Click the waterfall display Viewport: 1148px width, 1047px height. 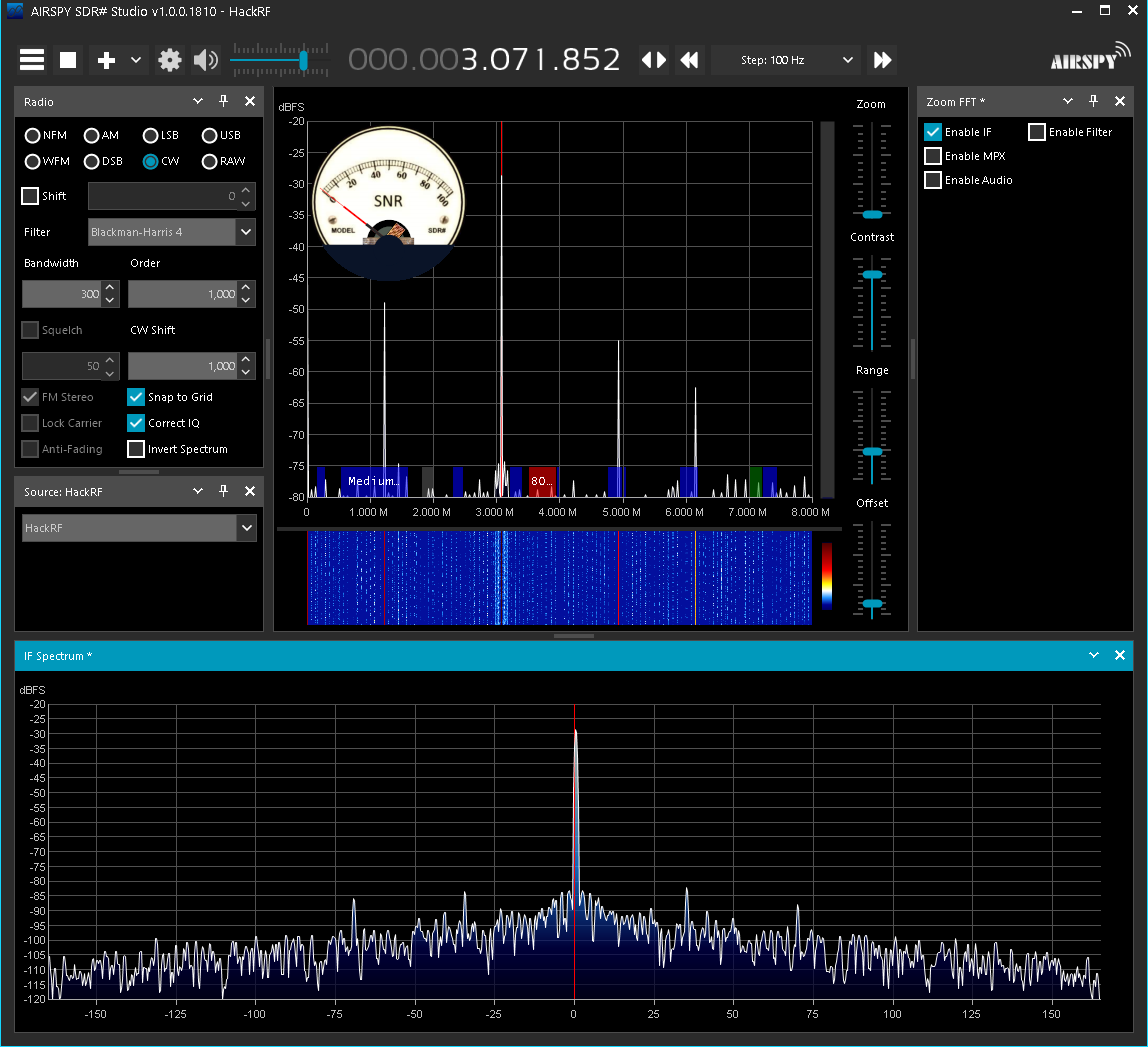pos(559,578)
